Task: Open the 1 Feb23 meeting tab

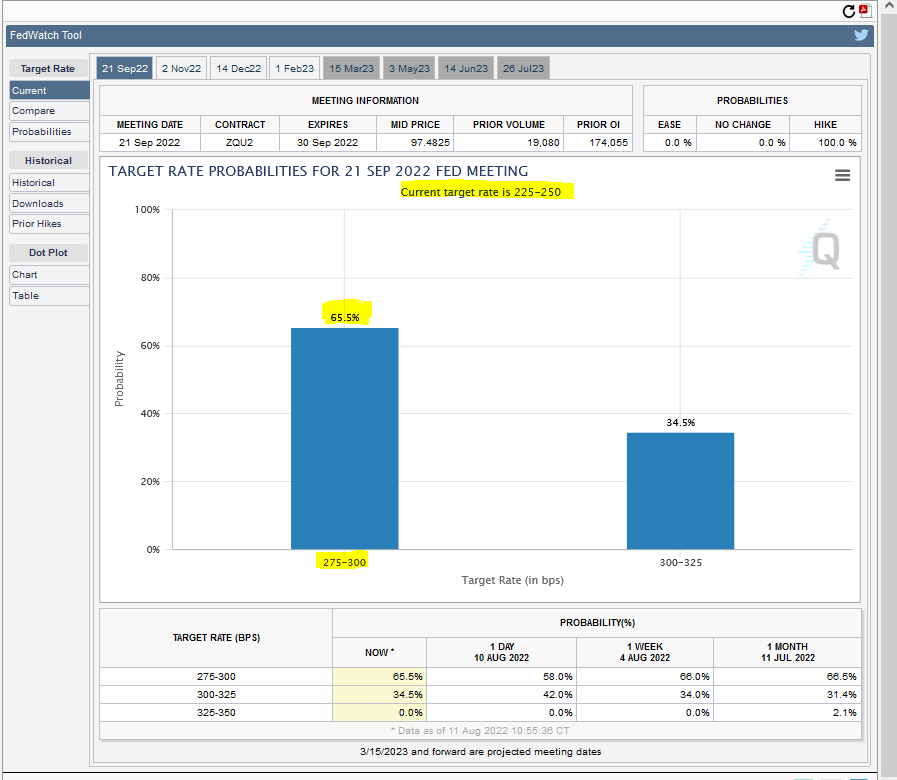Action: click(x=295, y=69)
